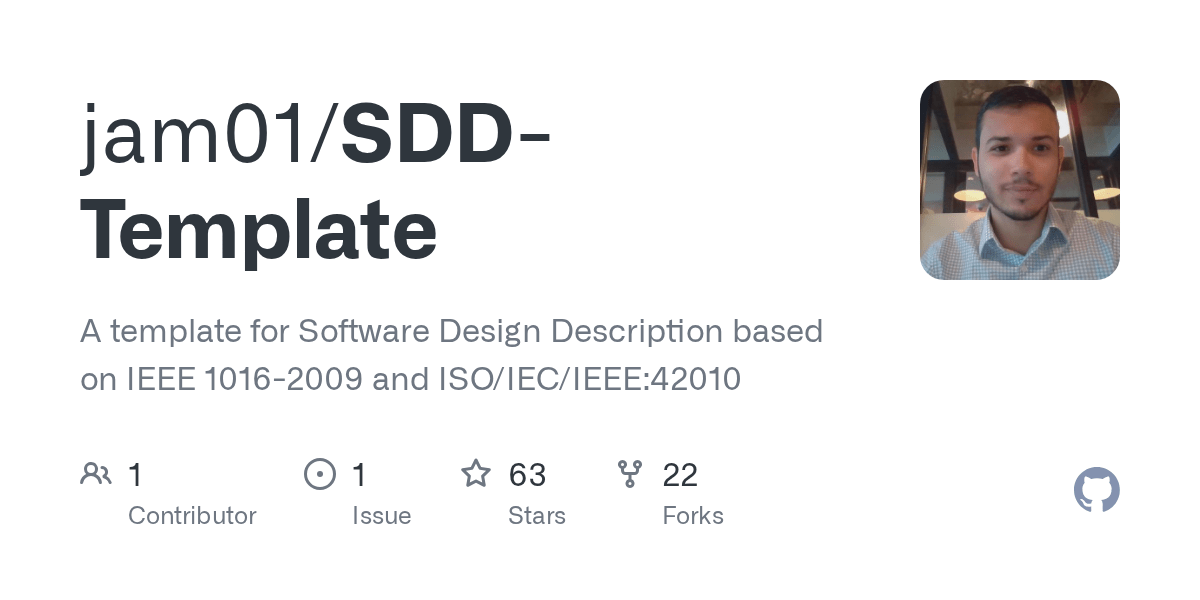This screenshot has width=1200, height=600.
Task: Click the issue count number 1
Action: (x=359, y=474)
